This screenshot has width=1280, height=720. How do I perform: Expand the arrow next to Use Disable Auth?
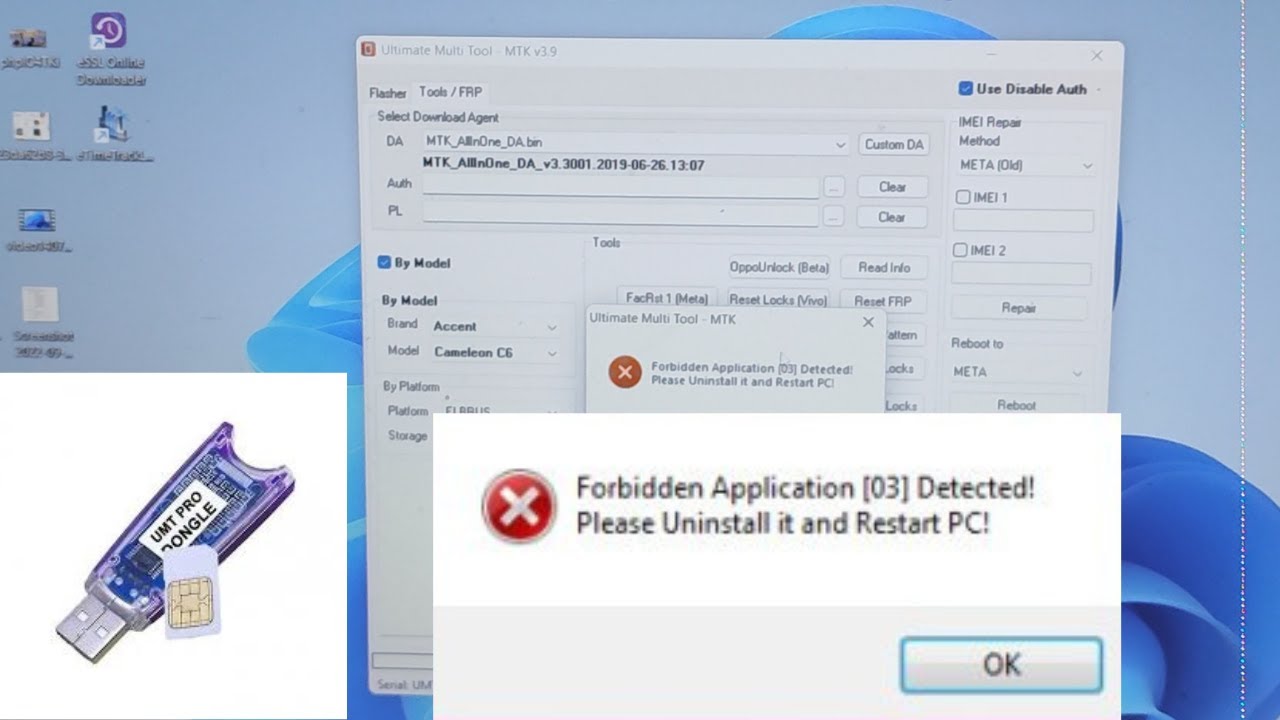[x=1098, y=90]
